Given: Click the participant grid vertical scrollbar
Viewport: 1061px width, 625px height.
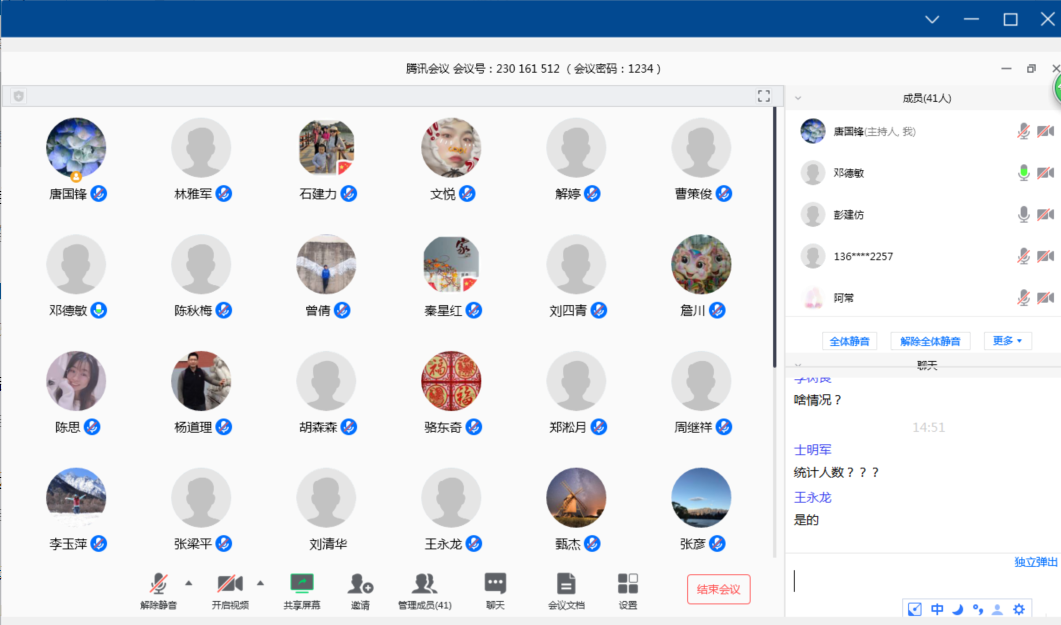Looking at the screenshot, I should (775, 237).
